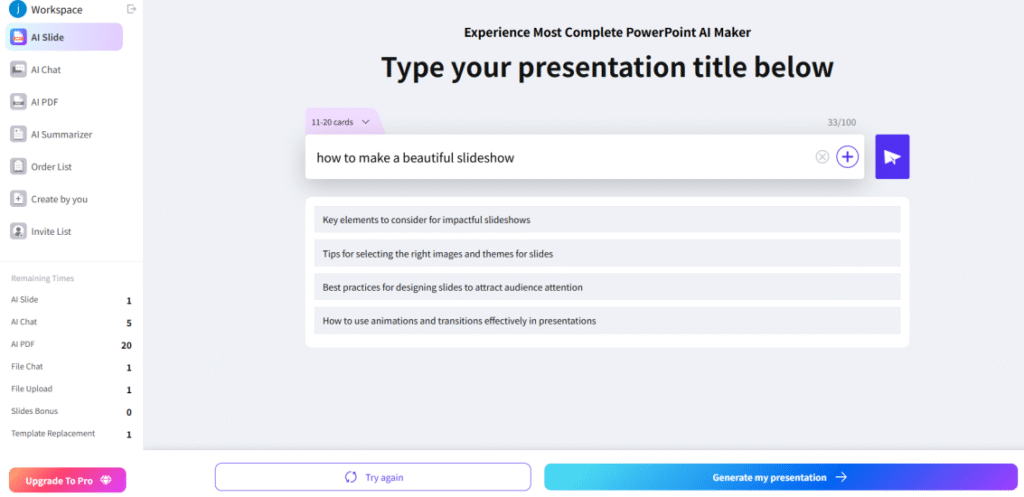Screen dimensions: 1024x497
Task: Focus the presentation title input field
Action: click(x=560, y=157)
